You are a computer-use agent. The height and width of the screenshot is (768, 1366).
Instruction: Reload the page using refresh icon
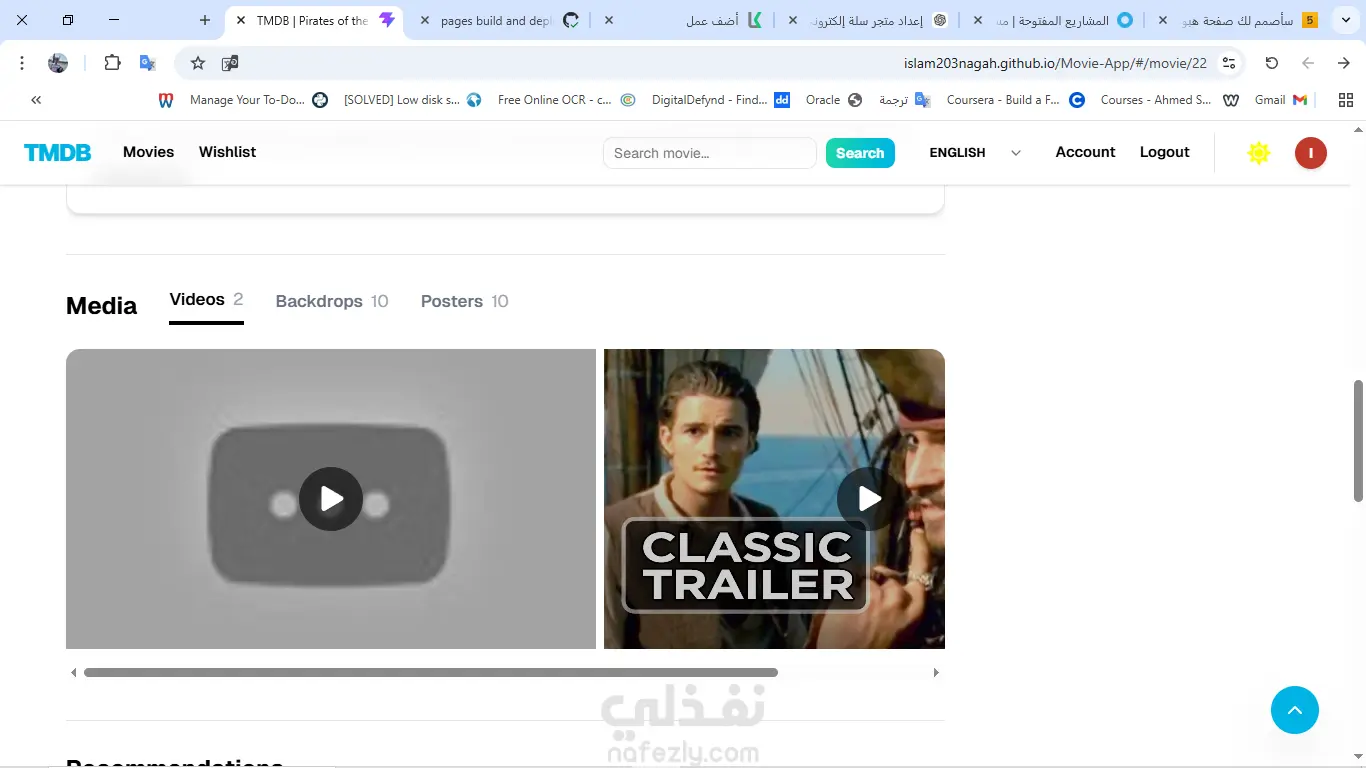1272,63
